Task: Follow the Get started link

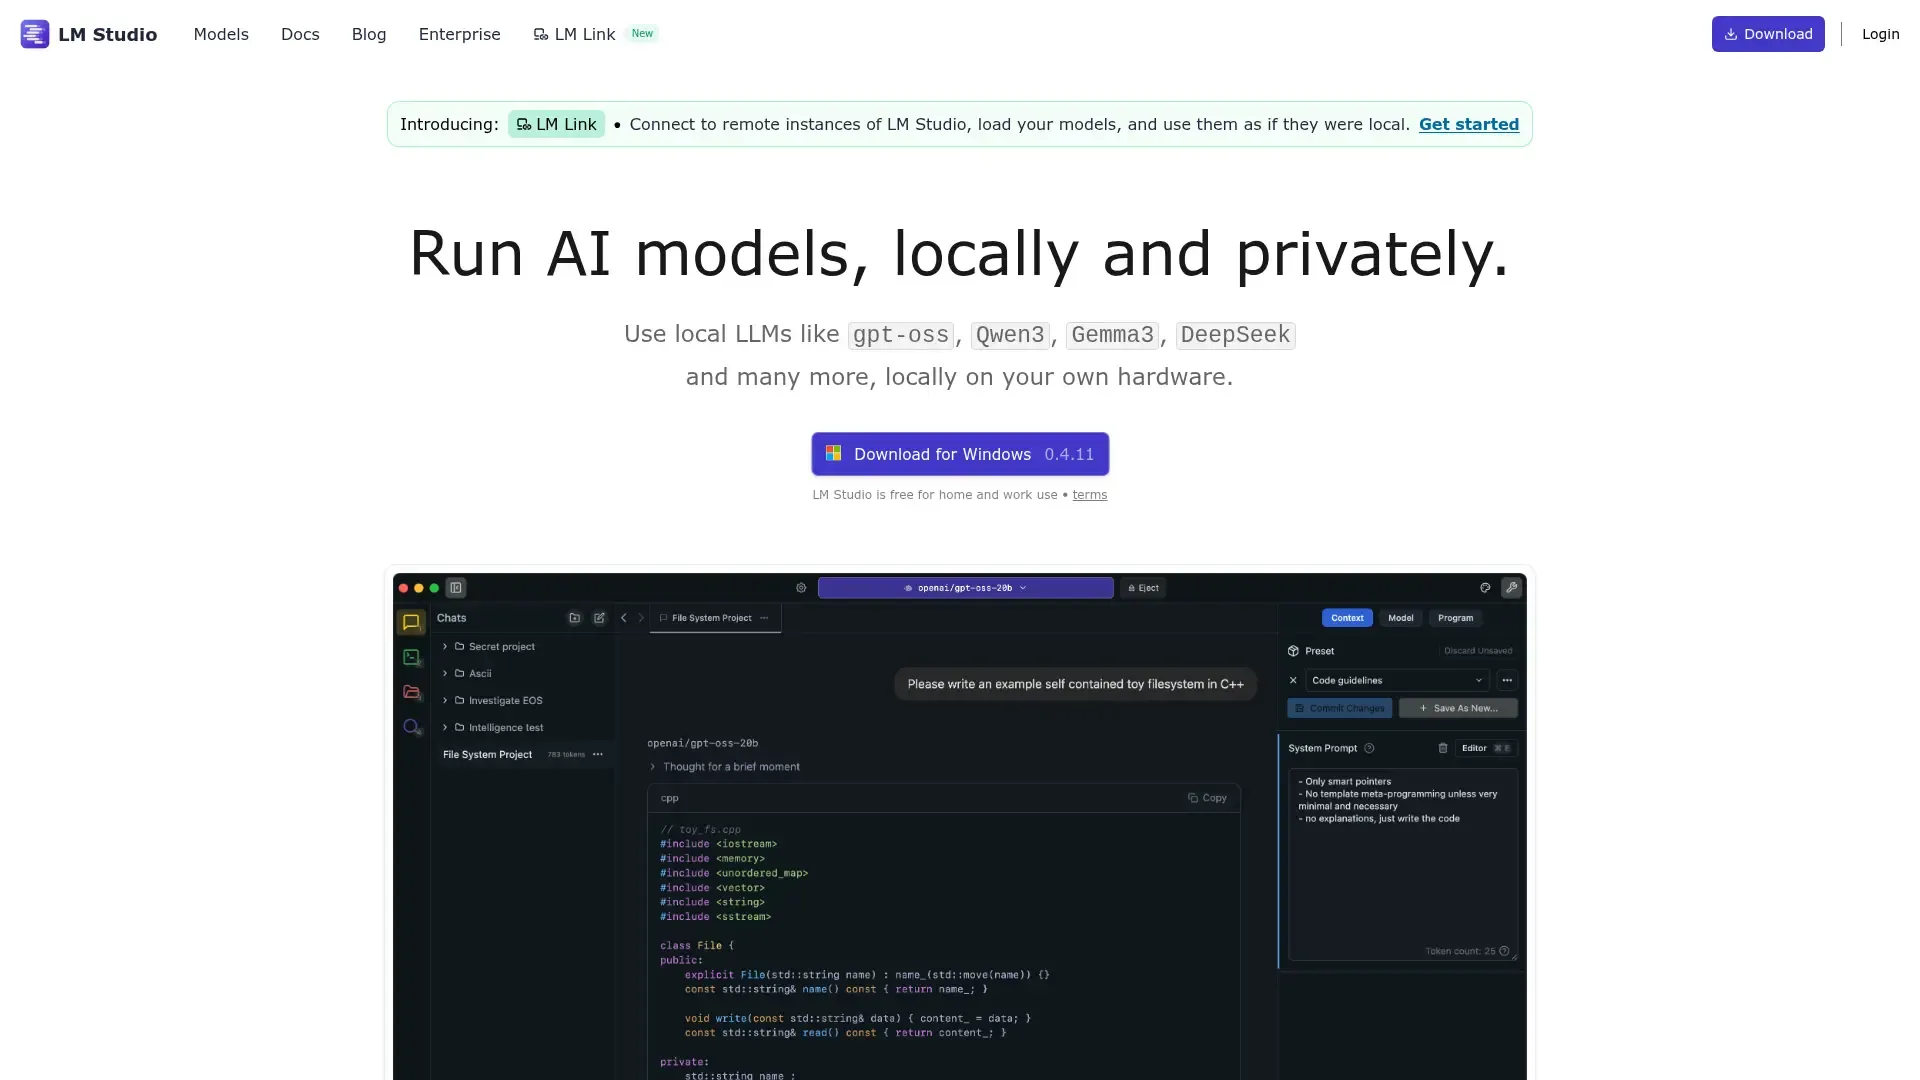Action: 1468,124
